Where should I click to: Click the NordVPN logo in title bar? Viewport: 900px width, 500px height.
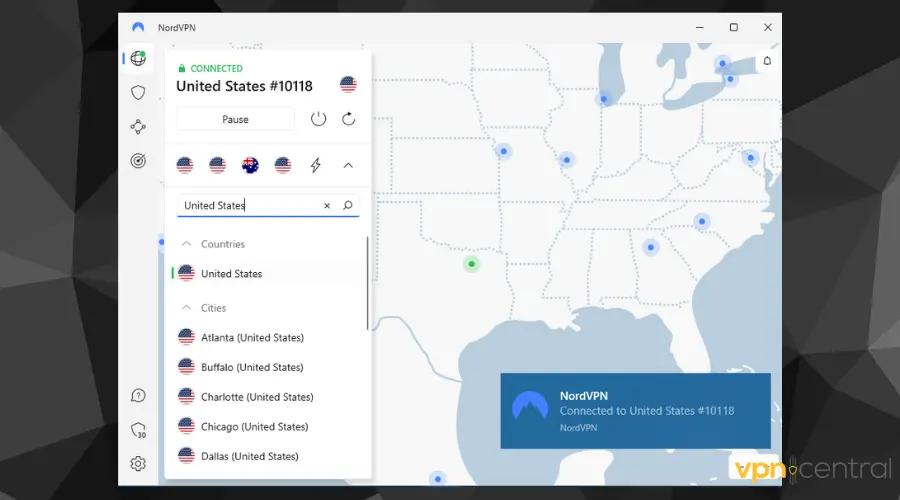[x=138, y=27]
